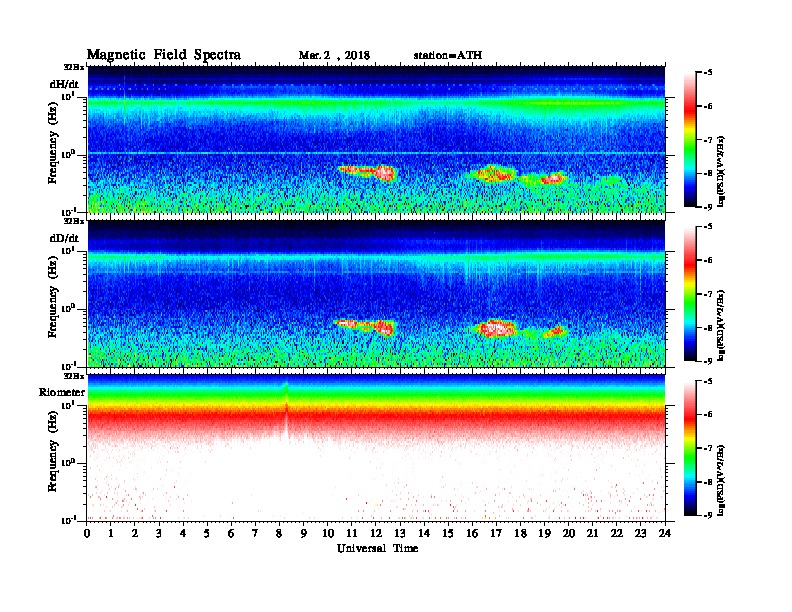Click hour tick label "3" on time axis
The width and height of the screenshot is (792, 612).
click(x=159, y=534)
